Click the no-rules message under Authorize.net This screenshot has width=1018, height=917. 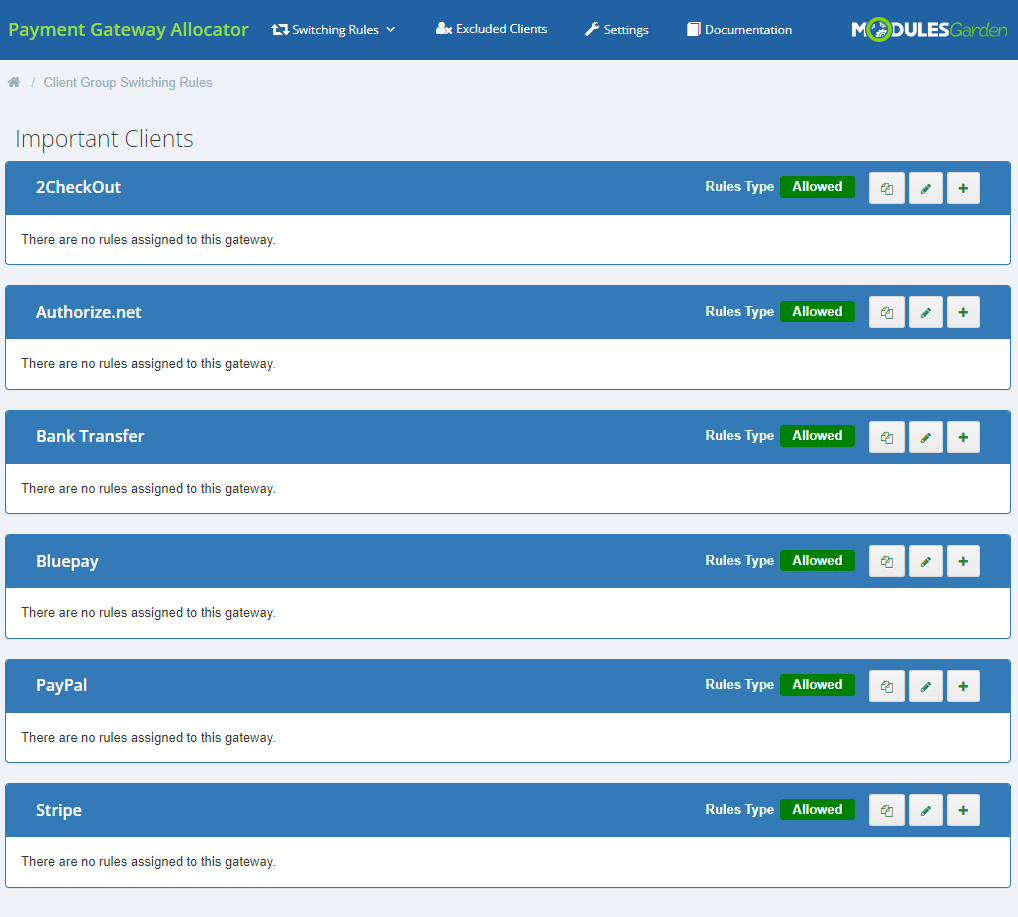pos(148,364)
